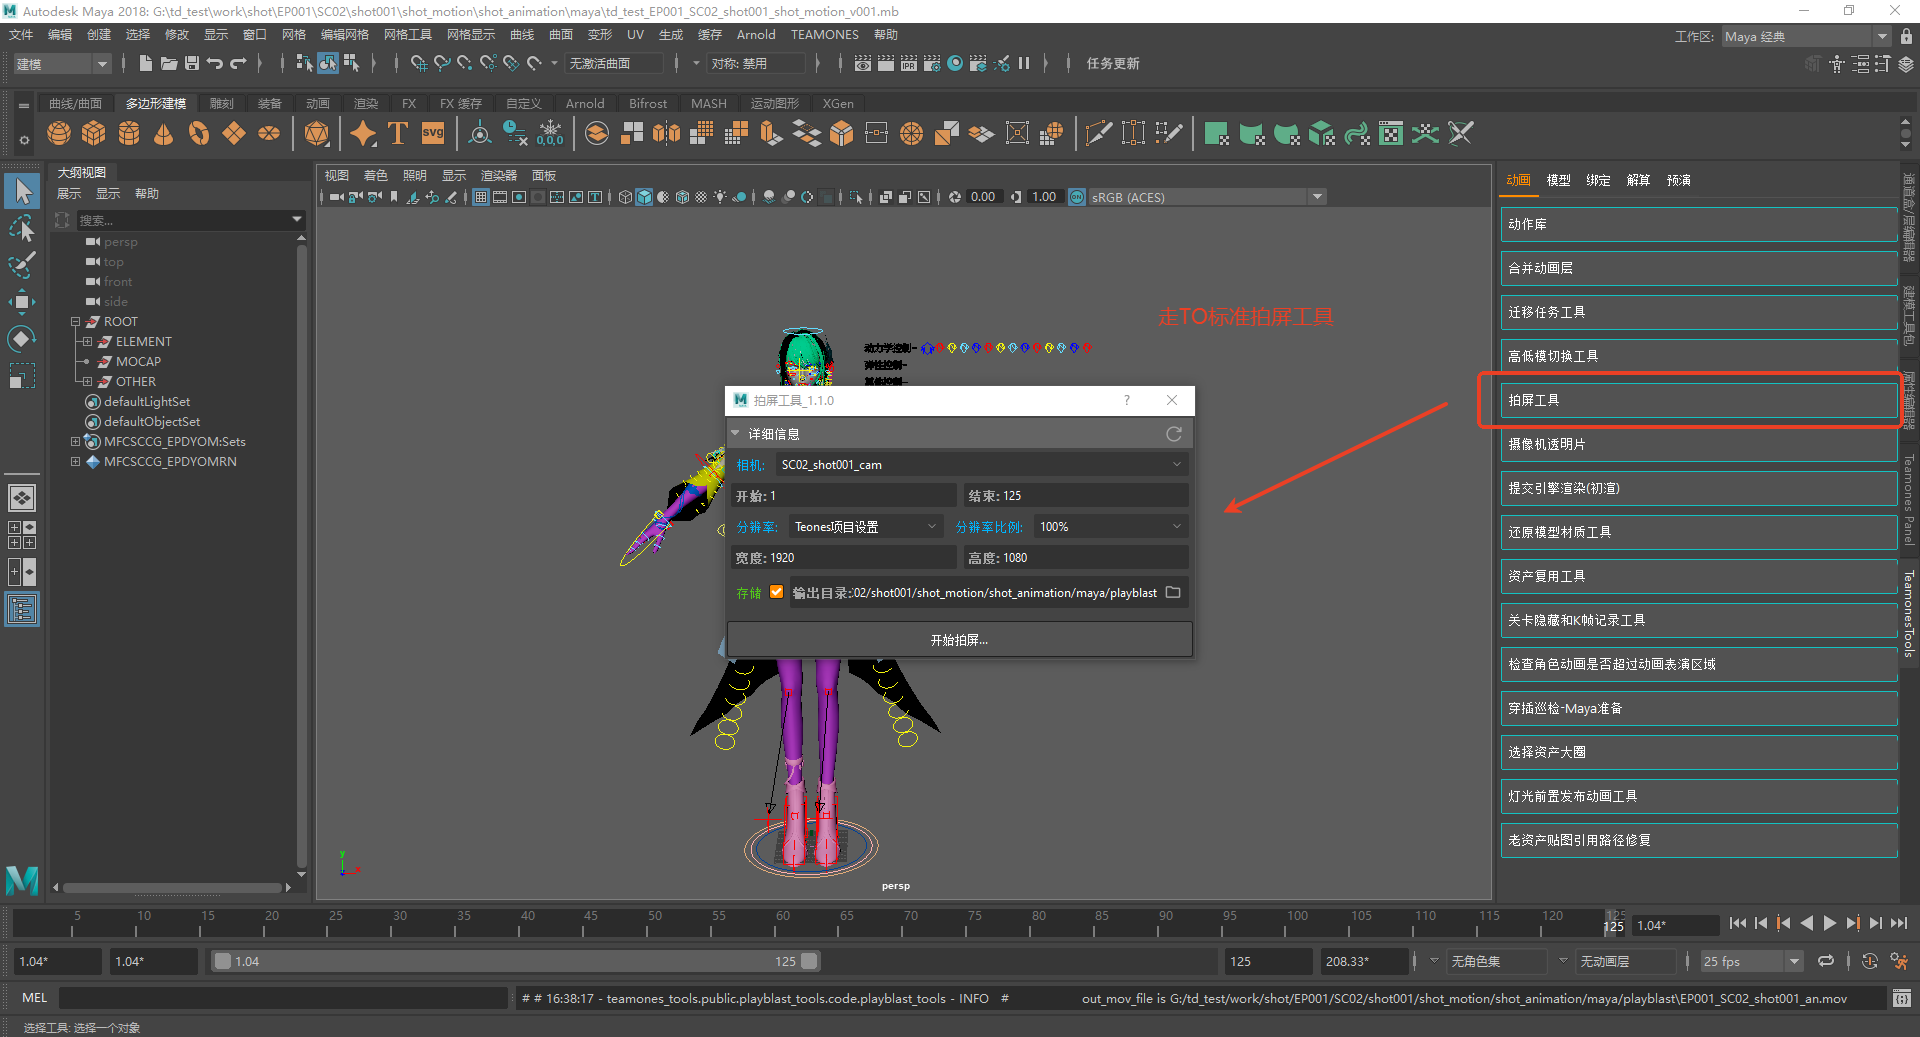Click the play forwards button
1920x1037 pixels.
(x=1829, y=923)
